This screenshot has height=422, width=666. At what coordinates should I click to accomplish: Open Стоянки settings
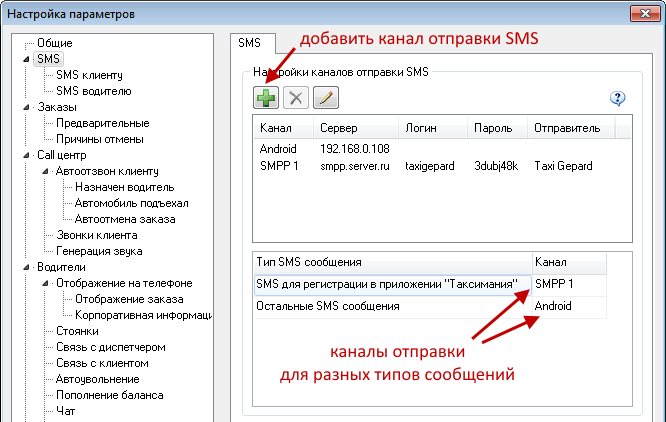77,331
